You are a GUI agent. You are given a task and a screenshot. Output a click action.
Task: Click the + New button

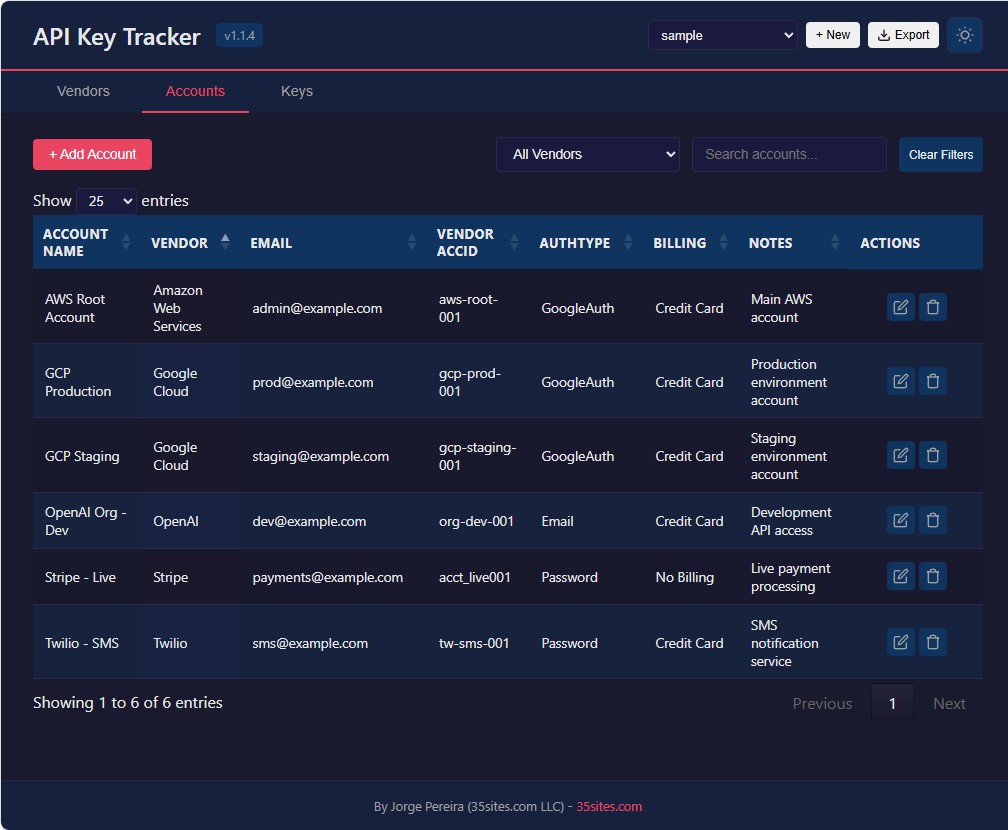[x=832, y=35]
